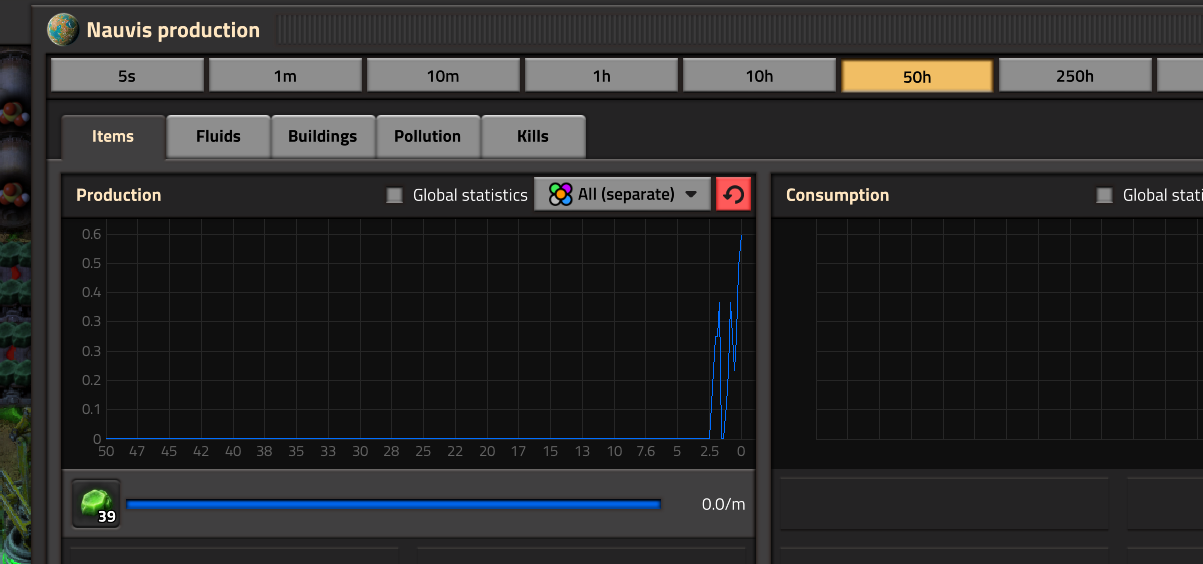Click the 0.0/m production rate value
The image size is (1203, 564).
click(x=723, y=504)
